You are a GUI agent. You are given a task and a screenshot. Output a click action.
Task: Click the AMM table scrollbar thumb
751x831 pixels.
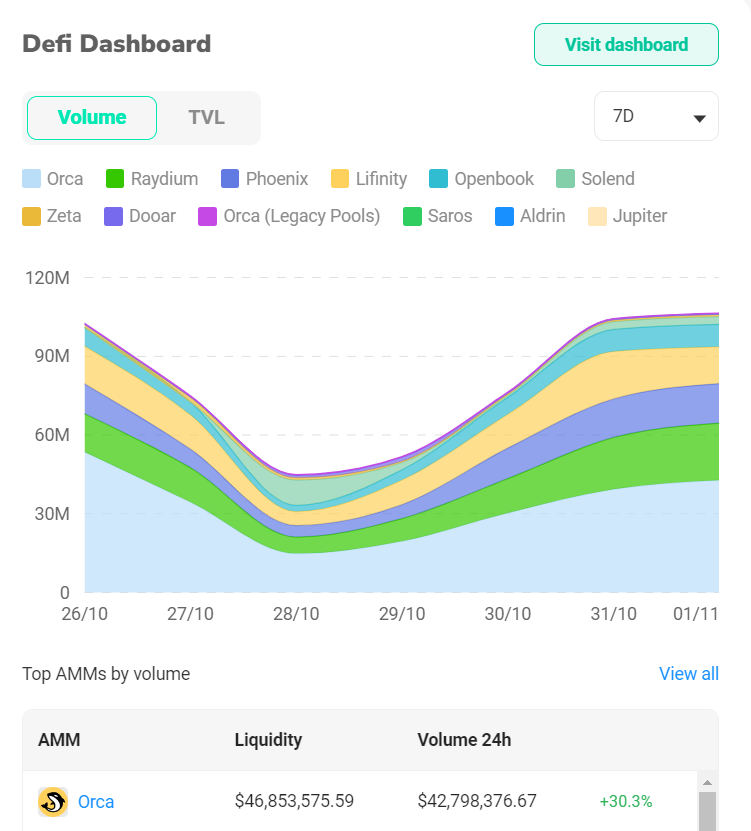click(707, 811)
